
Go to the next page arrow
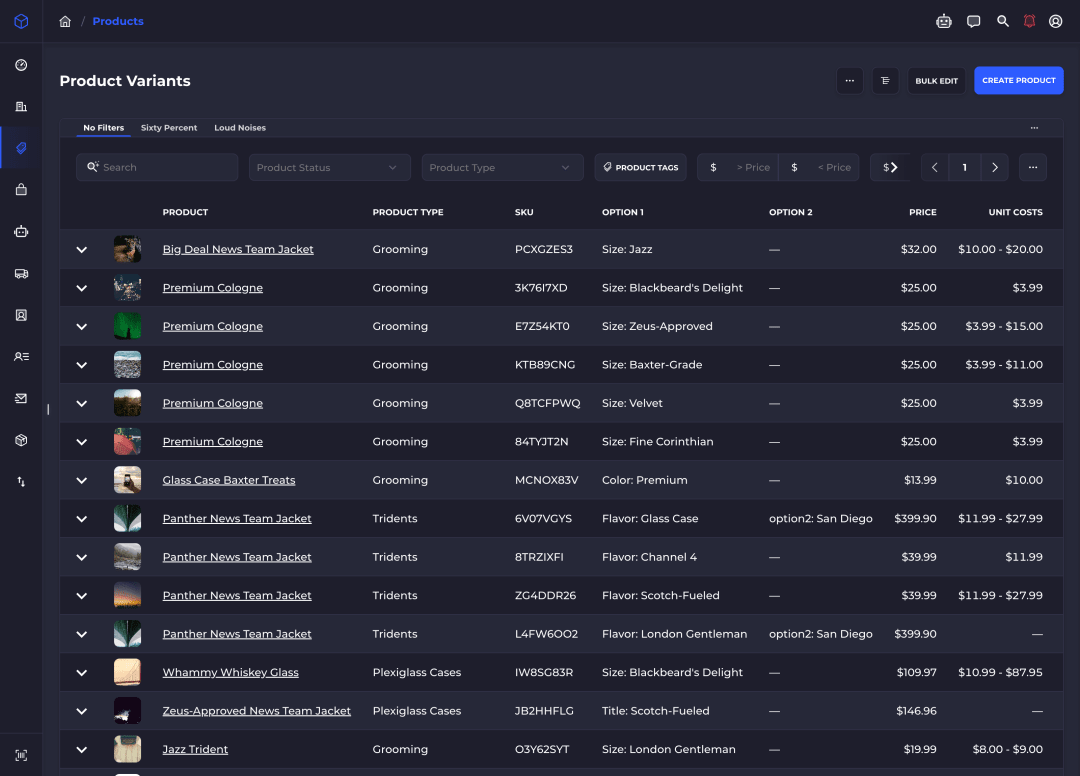coord(995,167)
